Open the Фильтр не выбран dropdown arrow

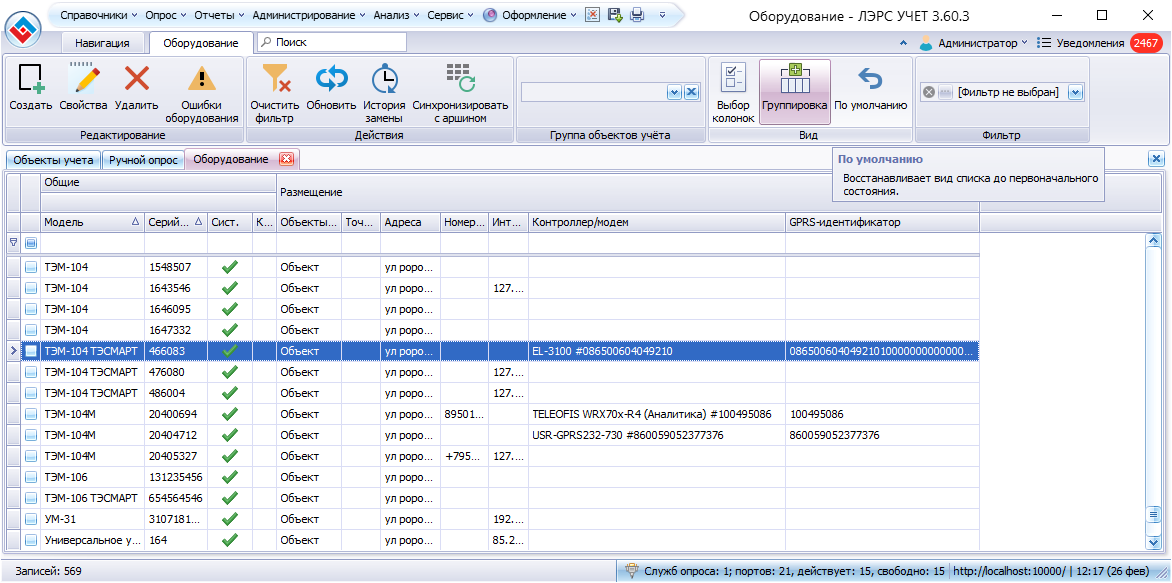pyautogui.click(x=1076, y=92)
